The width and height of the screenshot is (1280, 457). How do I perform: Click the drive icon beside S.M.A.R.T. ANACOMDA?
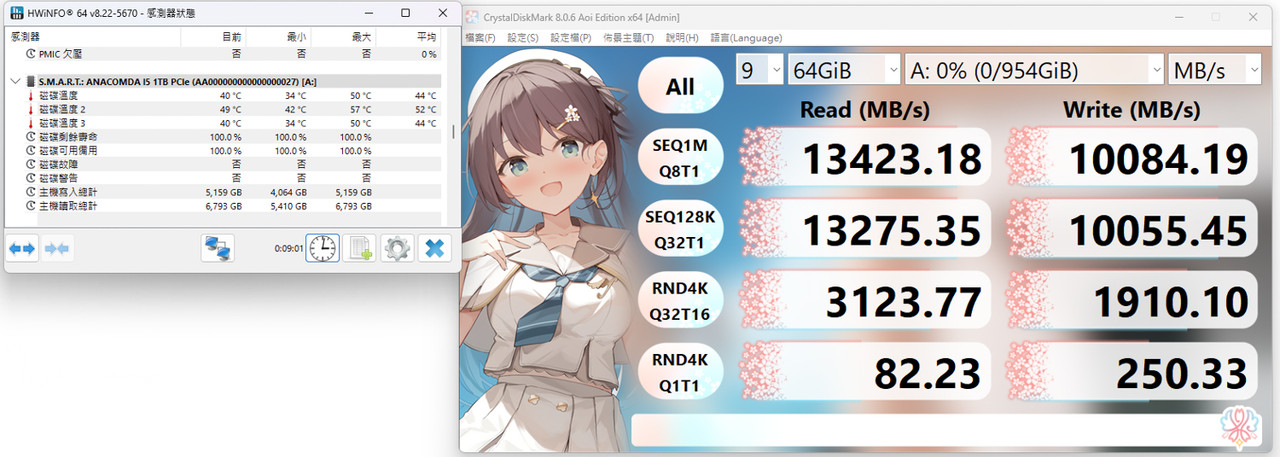[29, 82]
